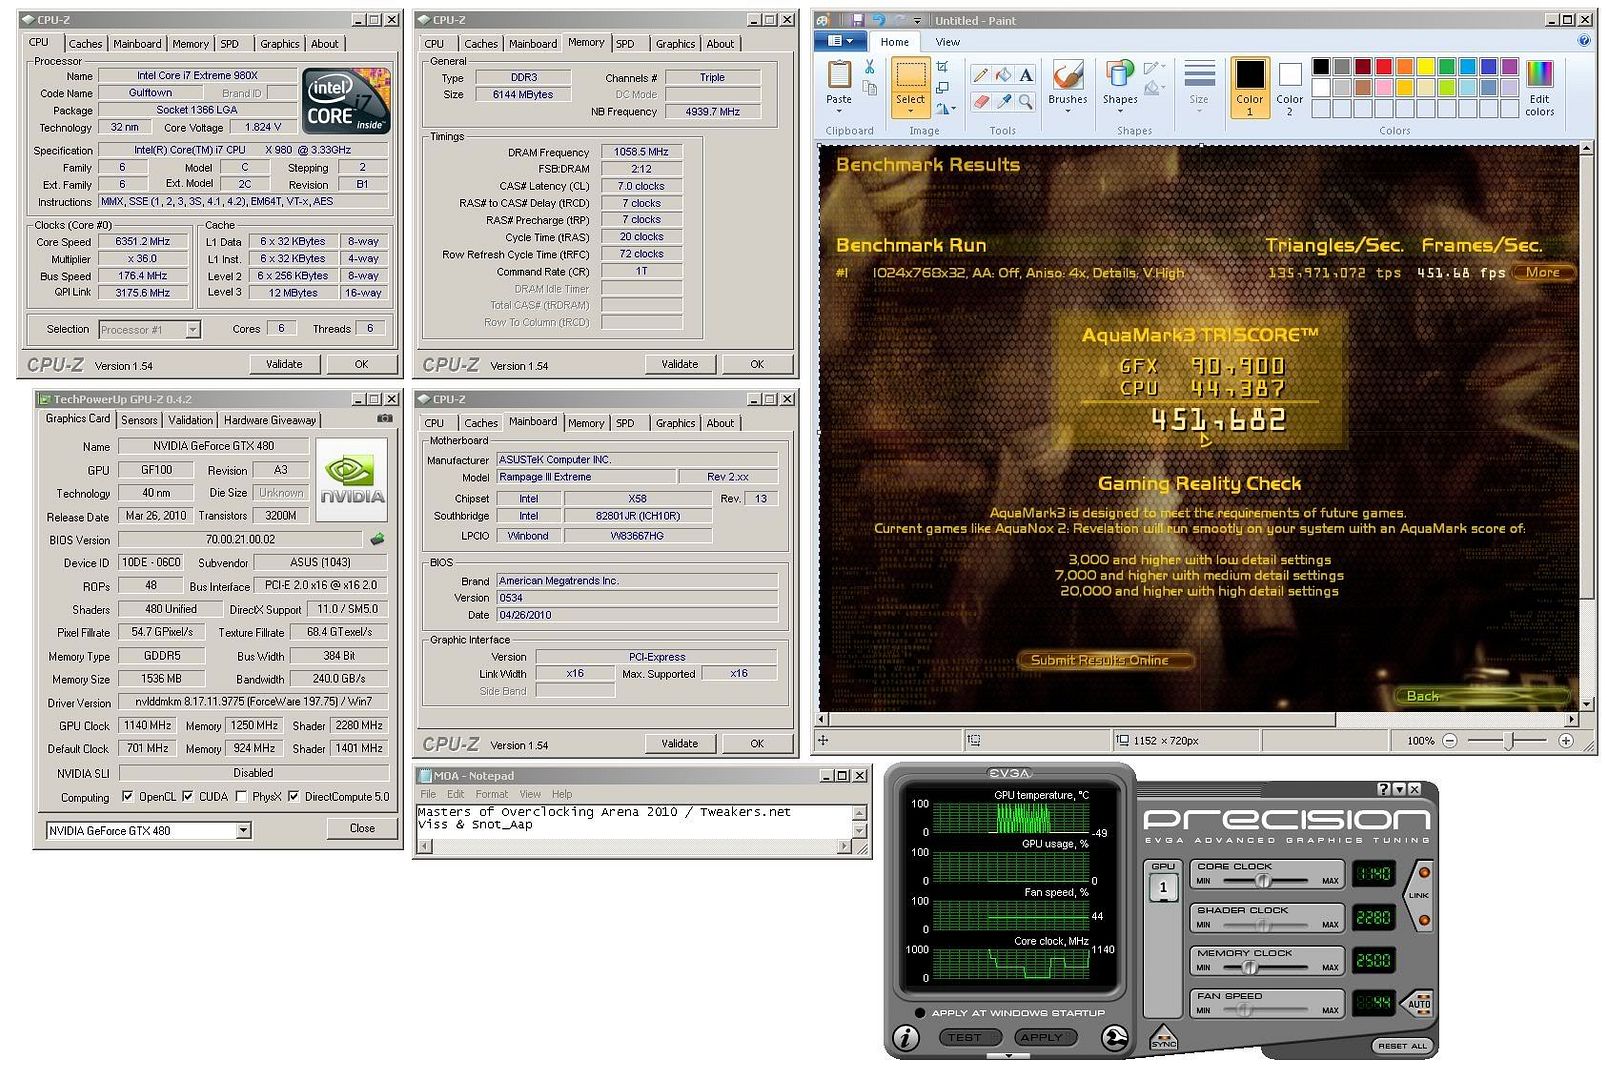Open the Processor #1 selection dropdown in CPU-Z
1607x1080 pixels.
(x=193, y=329)
